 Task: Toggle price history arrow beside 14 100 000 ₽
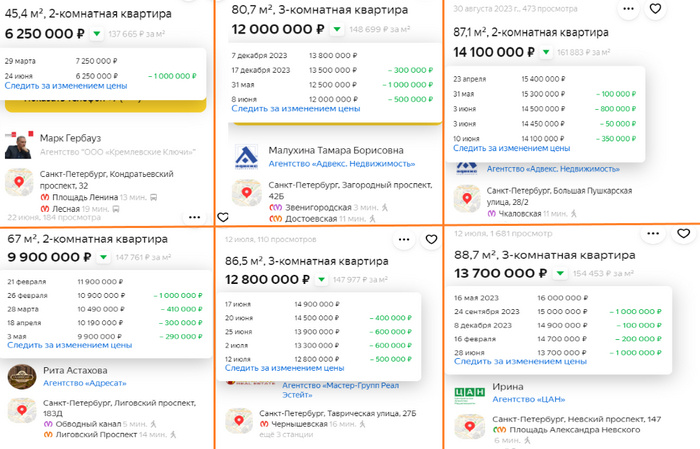[546, 52]
